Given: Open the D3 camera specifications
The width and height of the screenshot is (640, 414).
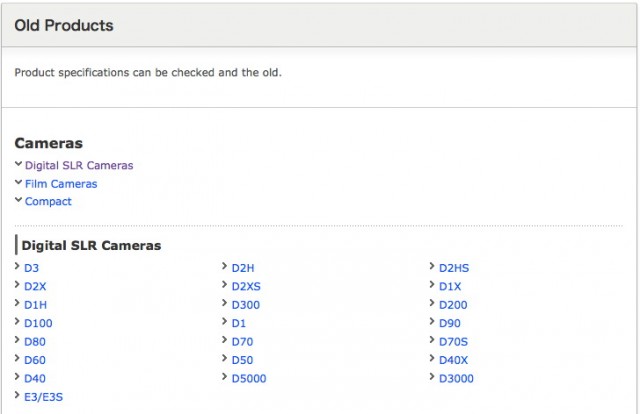Looking at the screenshot, I should pos(32,268).
